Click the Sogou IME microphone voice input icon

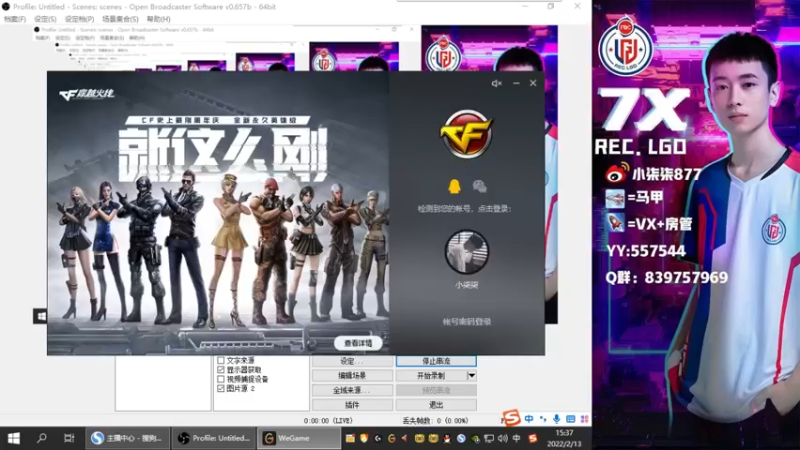pos(557,419)
